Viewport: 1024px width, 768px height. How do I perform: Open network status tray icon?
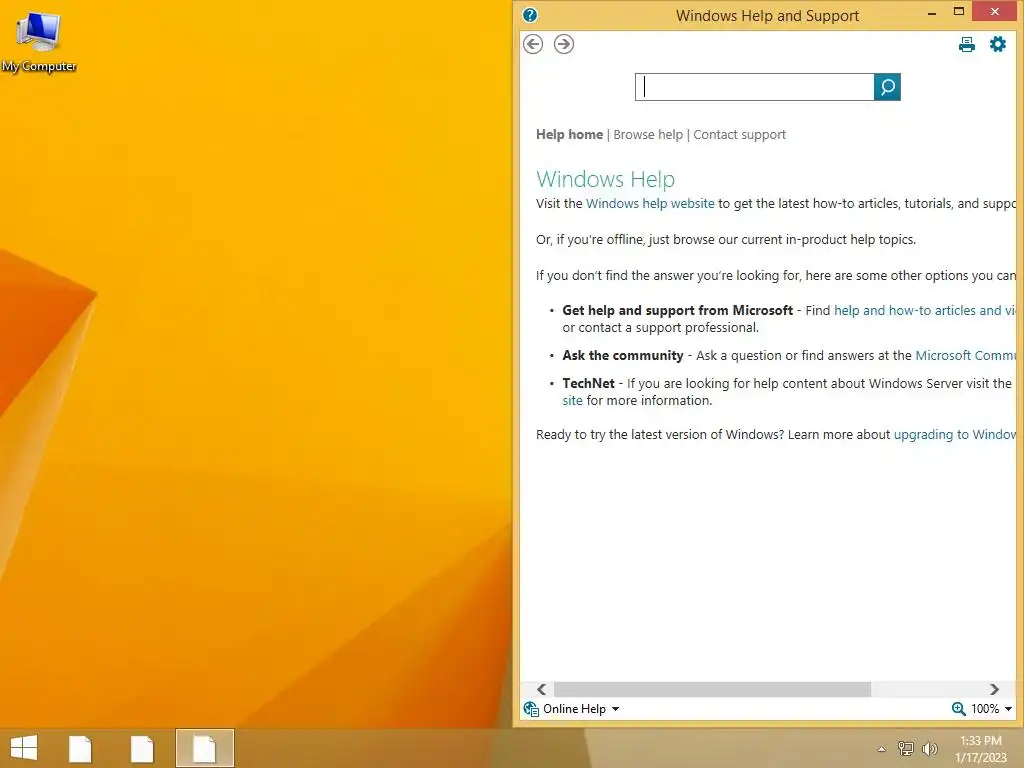(906, 748)
